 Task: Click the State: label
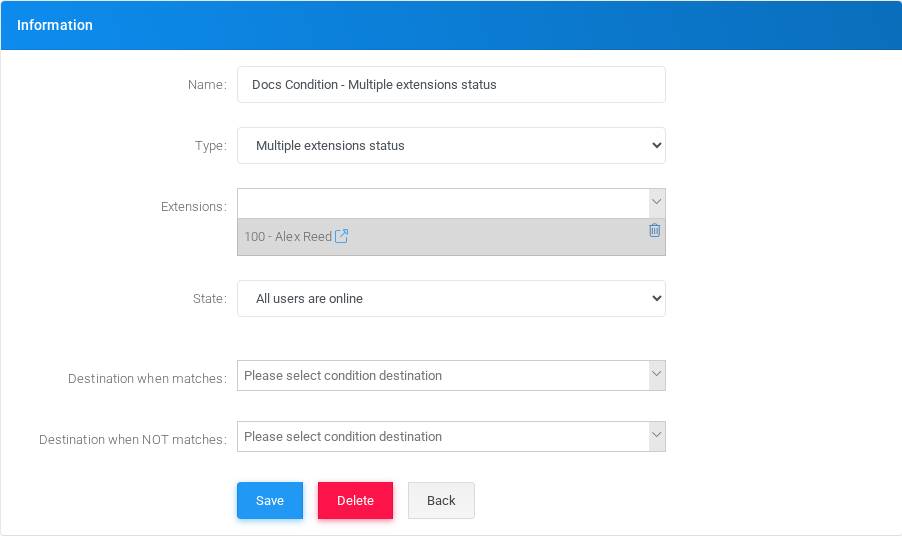click(x=210, y=298)
